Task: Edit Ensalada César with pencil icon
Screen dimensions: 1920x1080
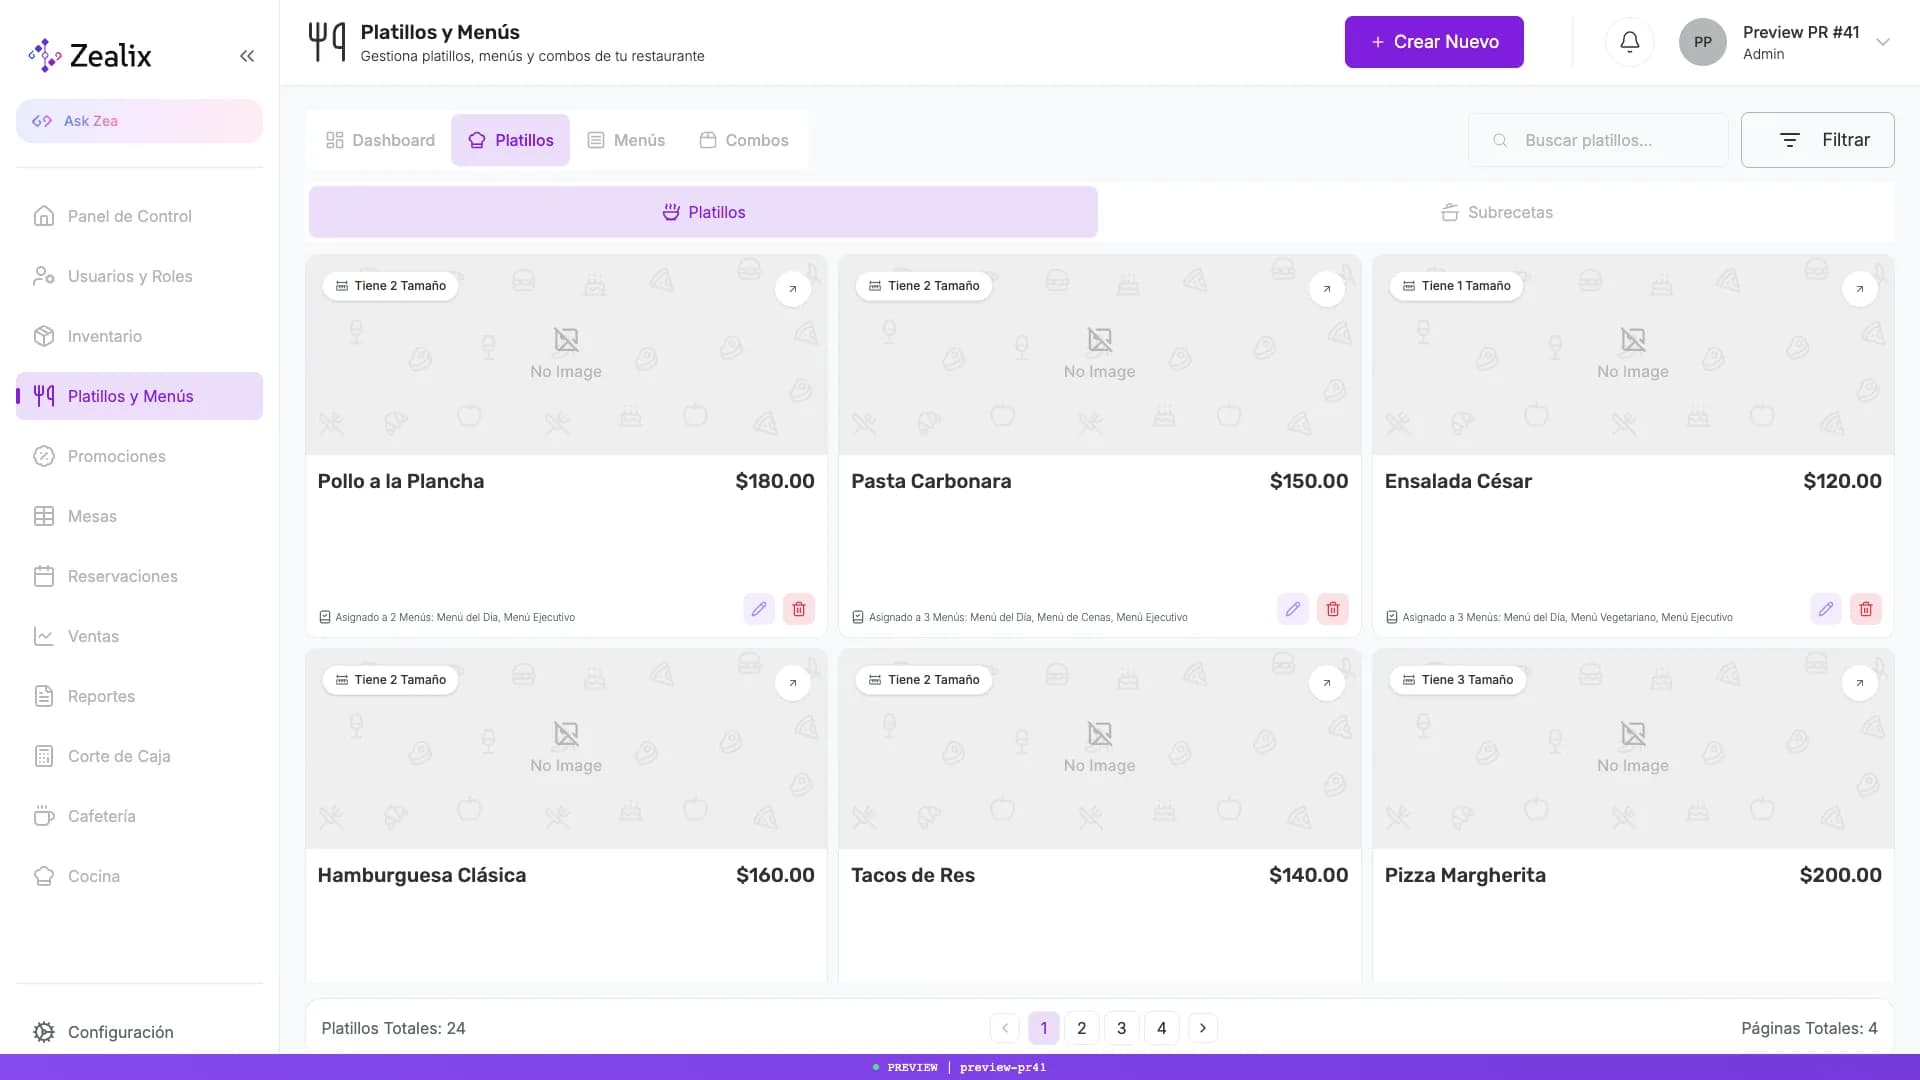Action: [1826, 609]
